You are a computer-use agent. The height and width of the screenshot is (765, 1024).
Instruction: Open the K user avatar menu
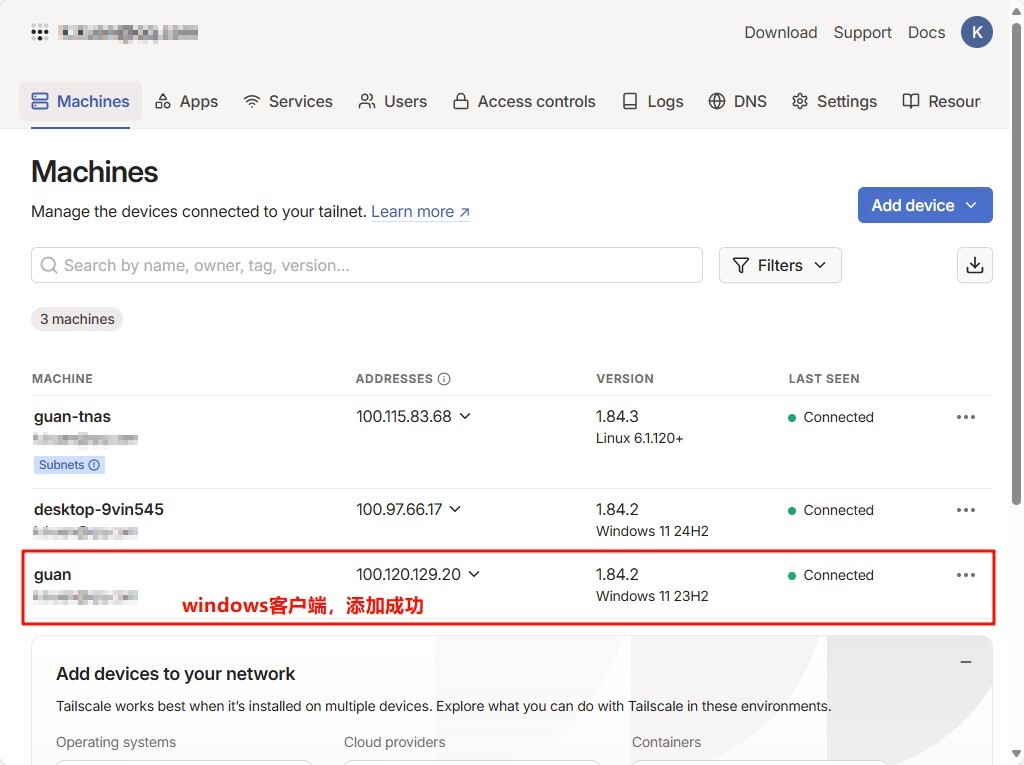(976, 33)
